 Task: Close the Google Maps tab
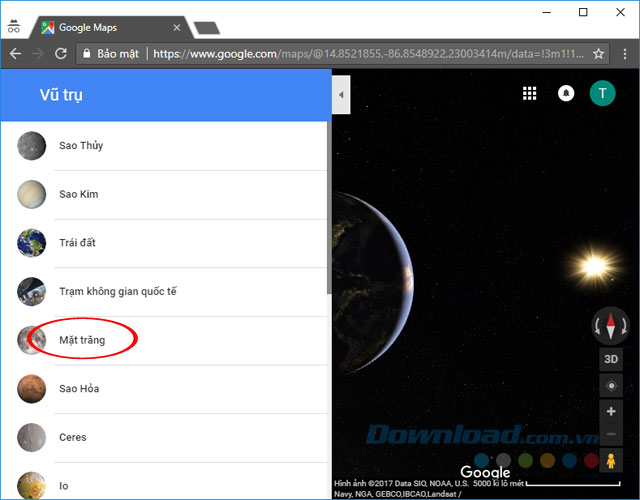[x=177, y=28]
